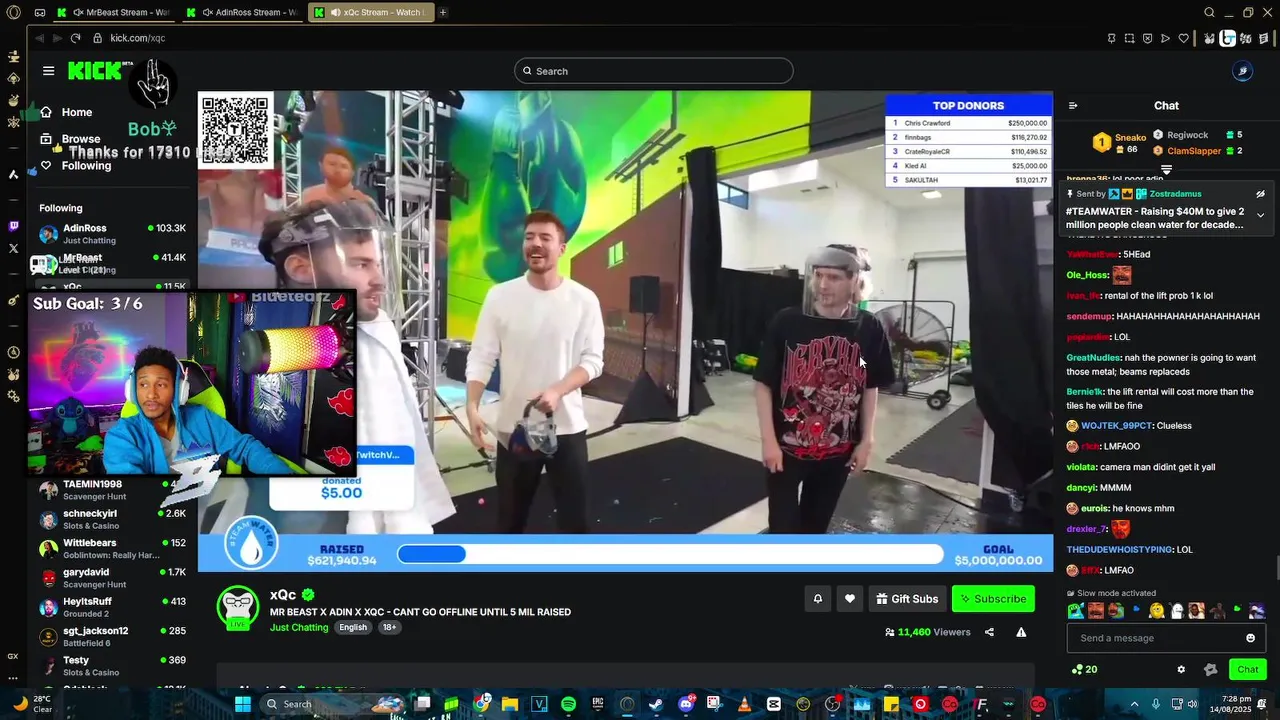The width and height of the screenshot is (1280, 720).
Task: Open AdinRoss channel in Following list
Action: coord(112,234)
